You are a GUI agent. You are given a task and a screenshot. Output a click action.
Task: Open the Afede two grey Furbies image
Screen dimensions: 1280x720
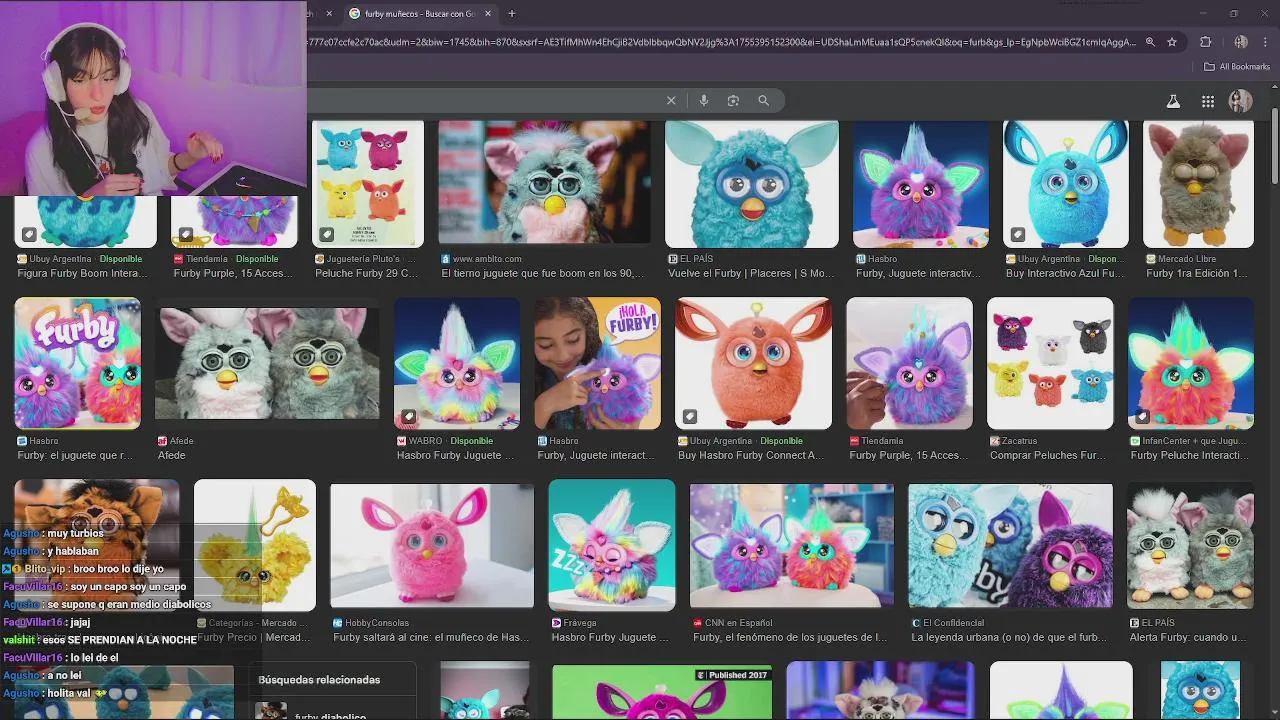[267, 363]
